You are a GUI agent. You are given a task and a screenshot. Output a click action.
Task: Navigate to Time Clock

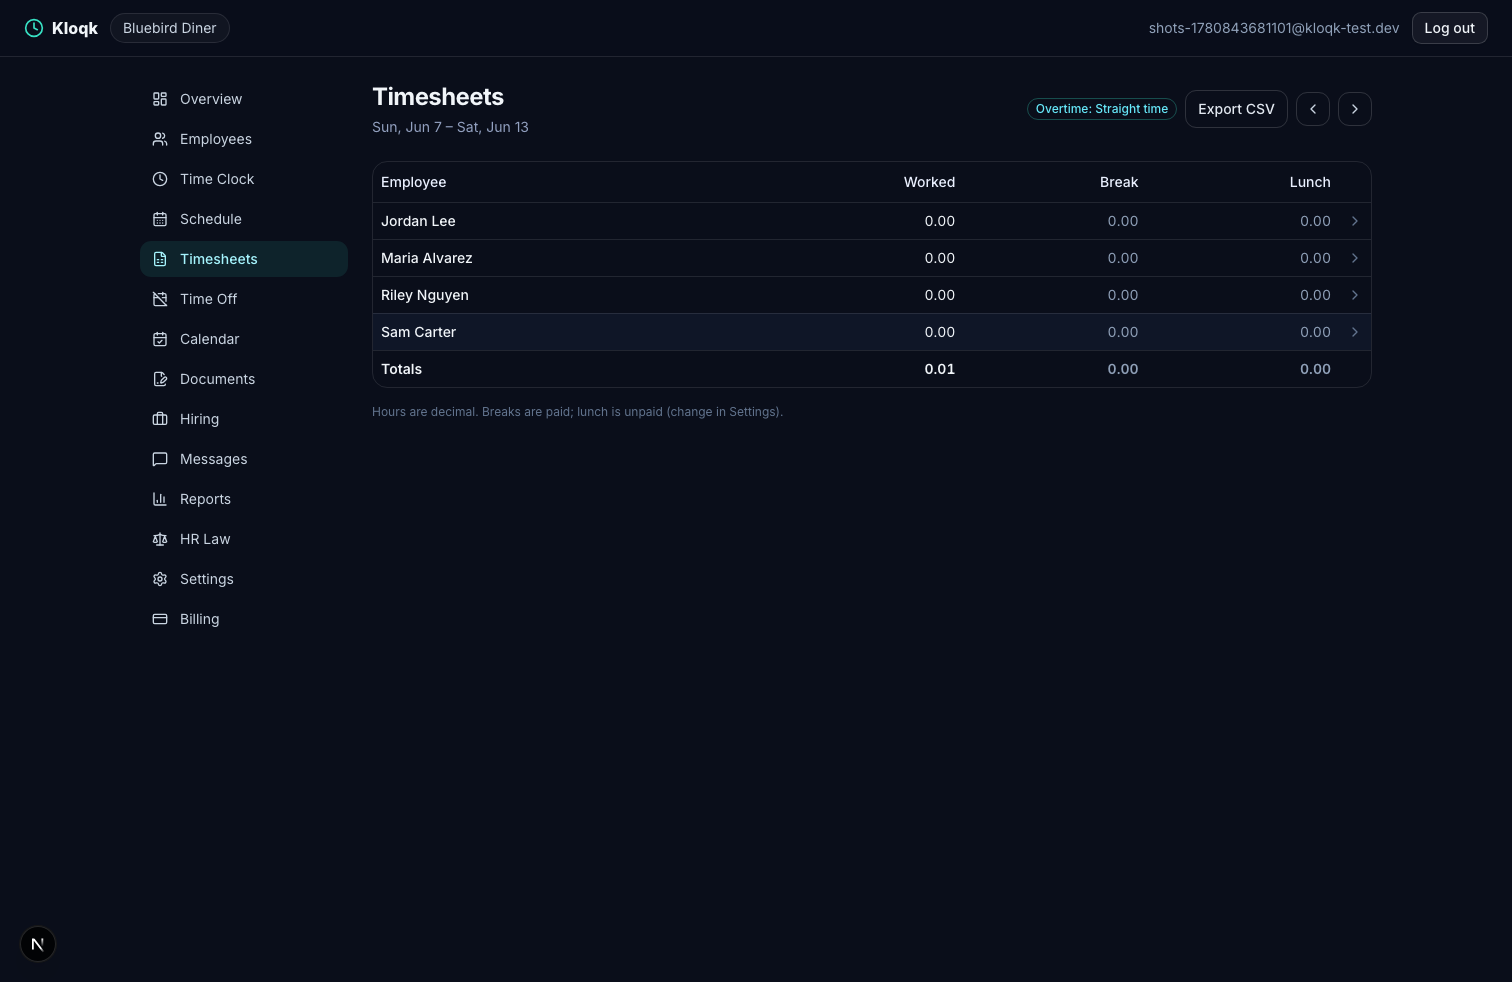click(x=244, y=179)
